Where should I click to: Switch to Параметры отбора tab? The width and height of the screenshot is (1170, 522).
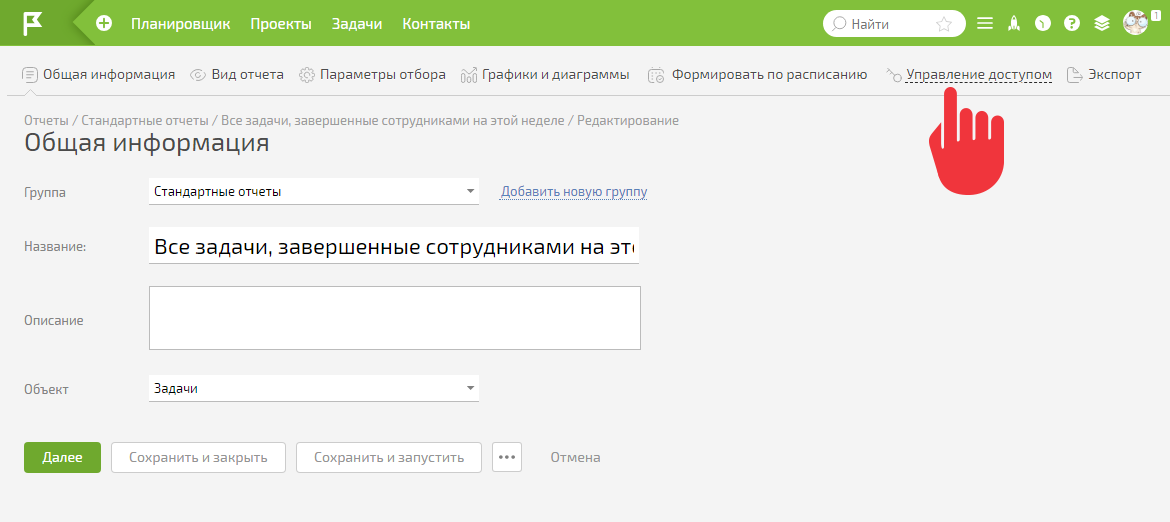[383, 75]
